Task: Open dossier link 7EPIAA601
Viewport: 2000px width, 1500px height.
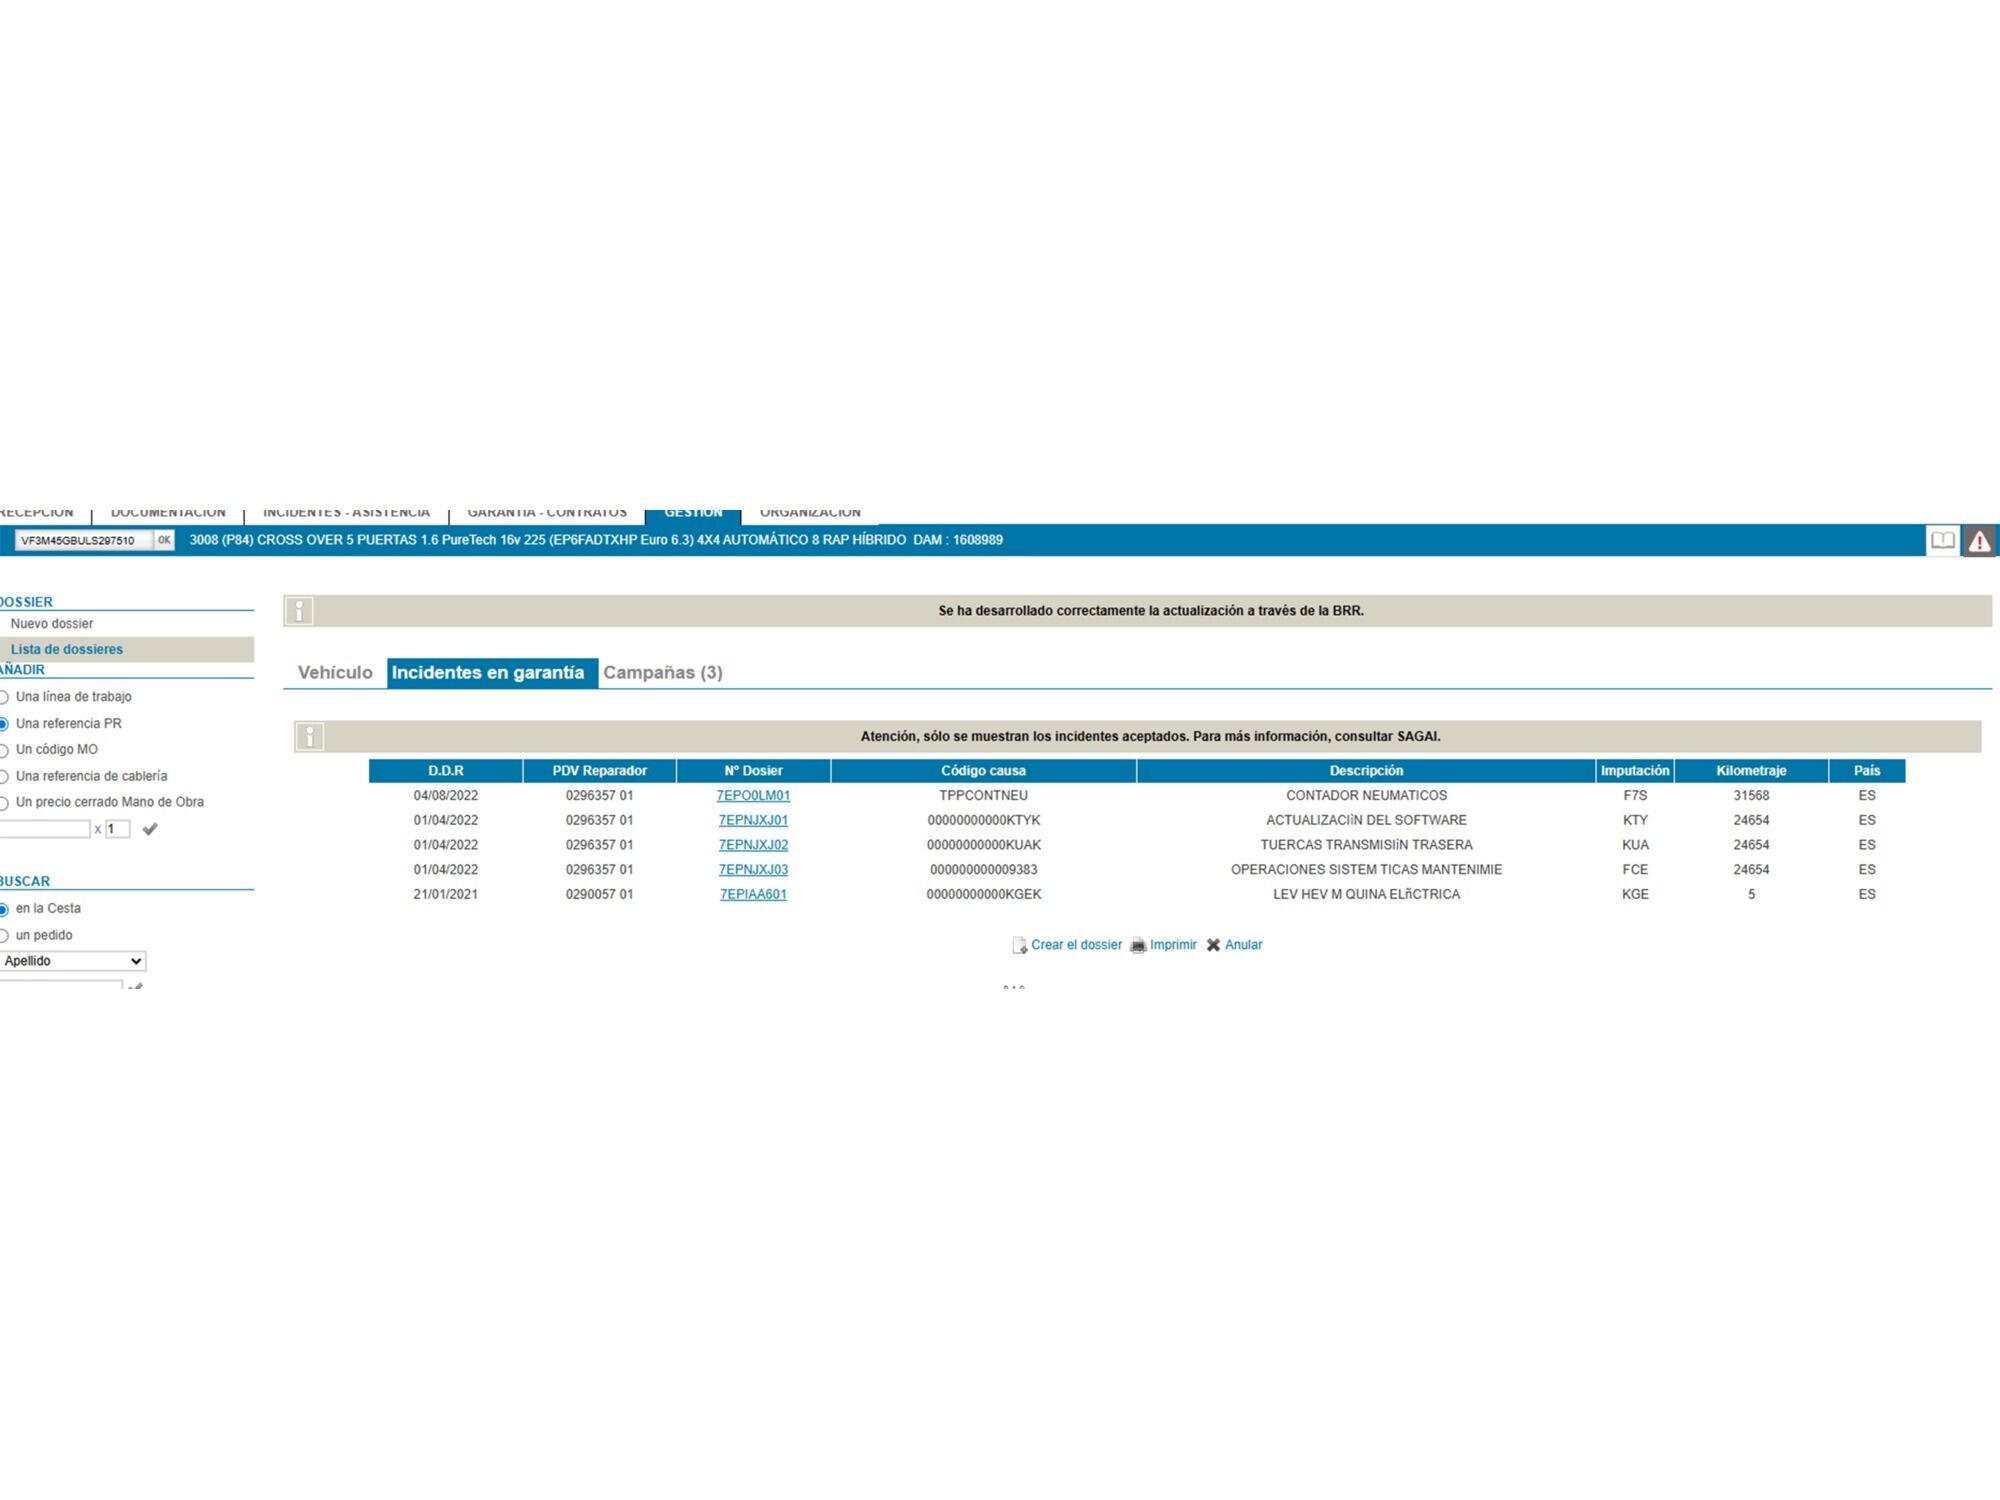Action: point(753,895)
